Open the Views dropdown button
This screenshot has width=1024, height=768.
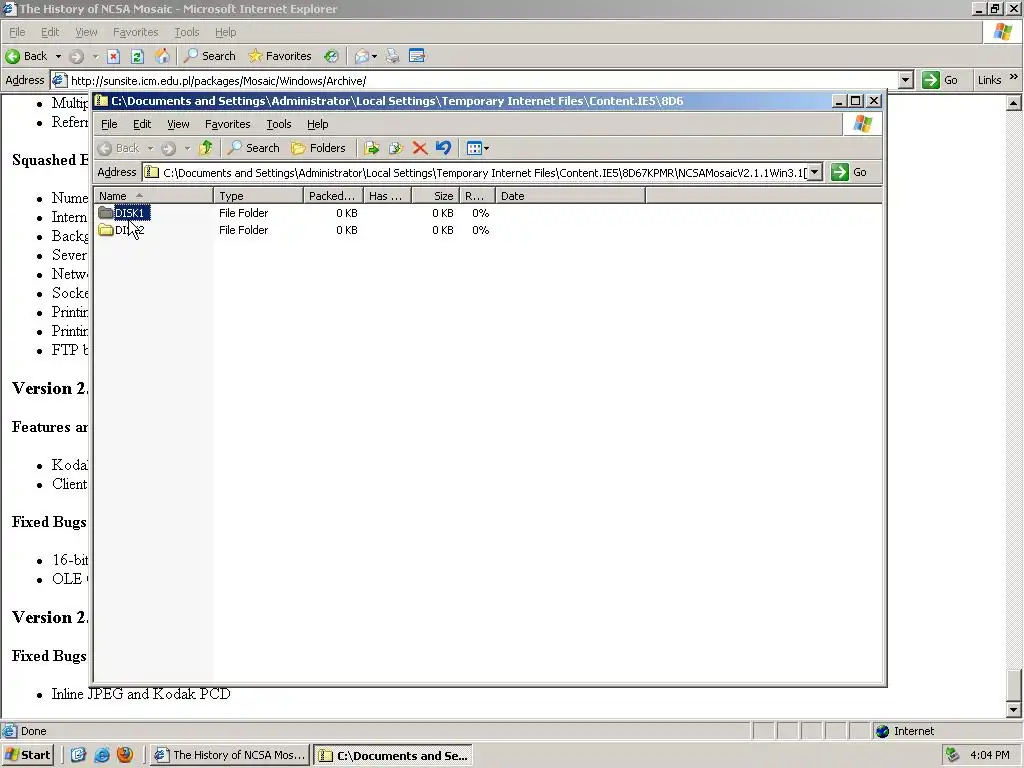pyautogui.click(x=478, y=148)
